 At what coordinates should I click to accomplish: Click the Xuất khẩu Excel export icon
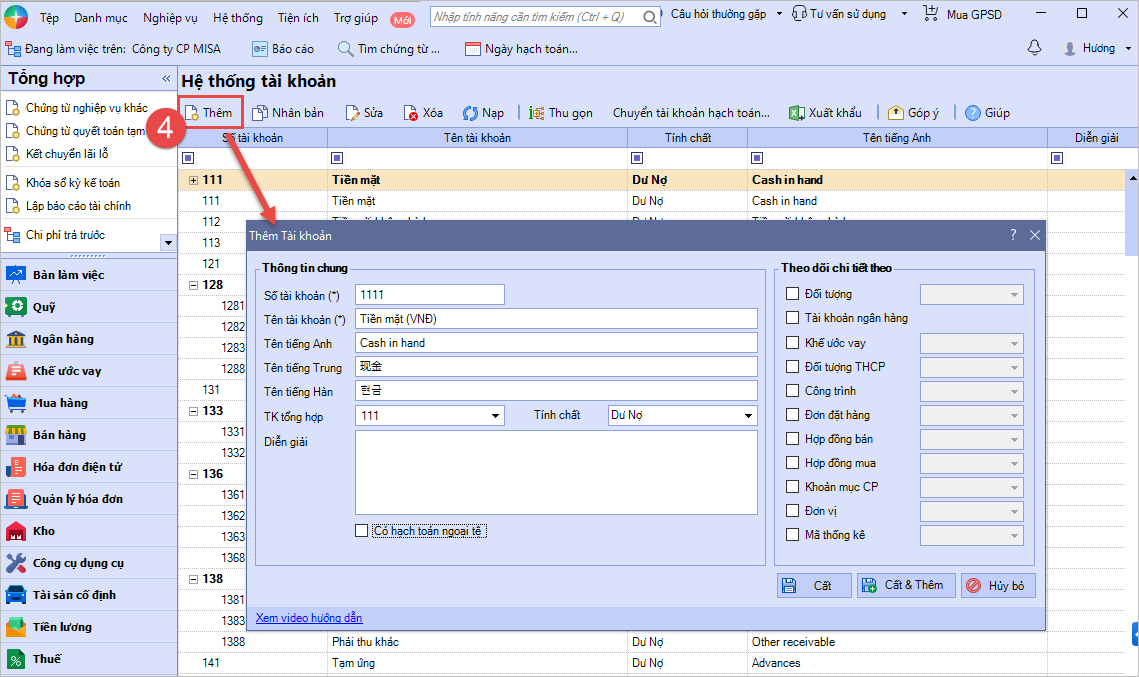click(x=797, y=113)
